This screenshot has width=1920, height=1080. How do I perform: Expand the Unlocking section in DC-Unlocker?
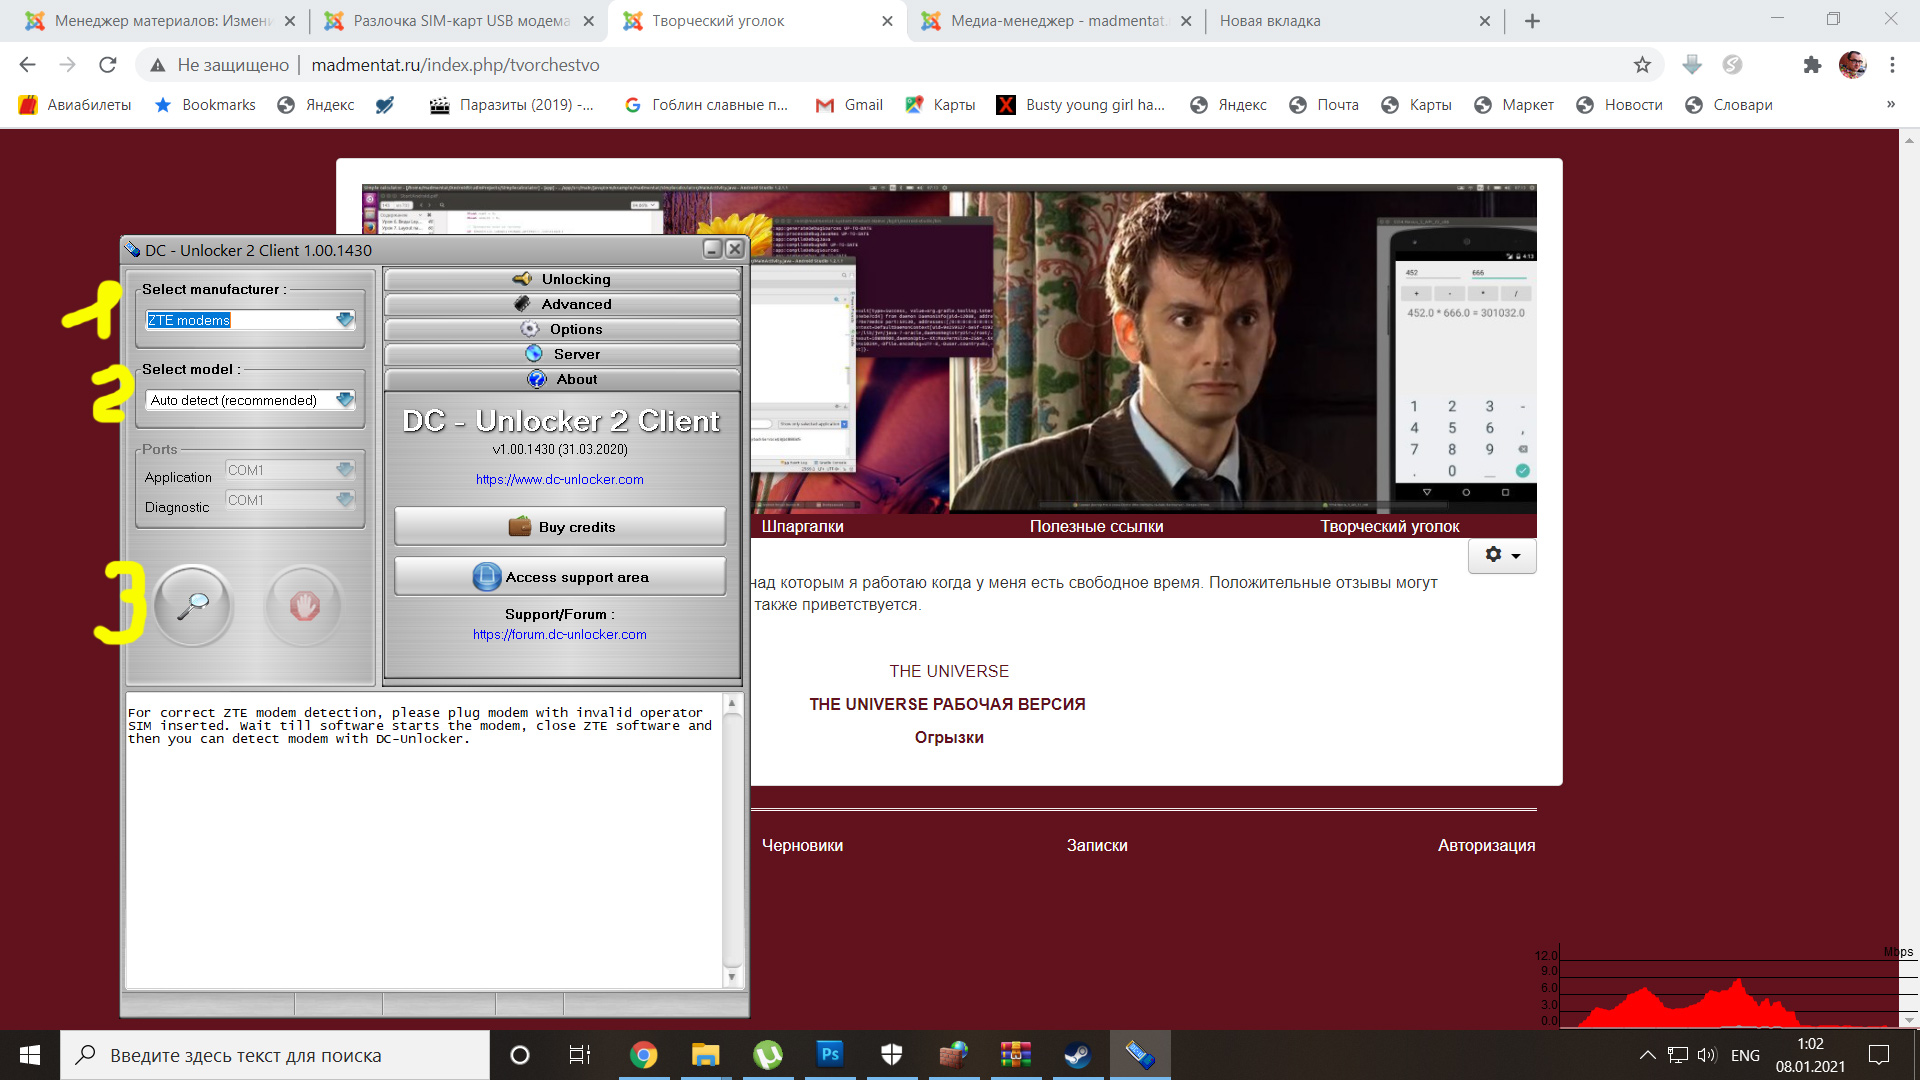click(562, 279)
